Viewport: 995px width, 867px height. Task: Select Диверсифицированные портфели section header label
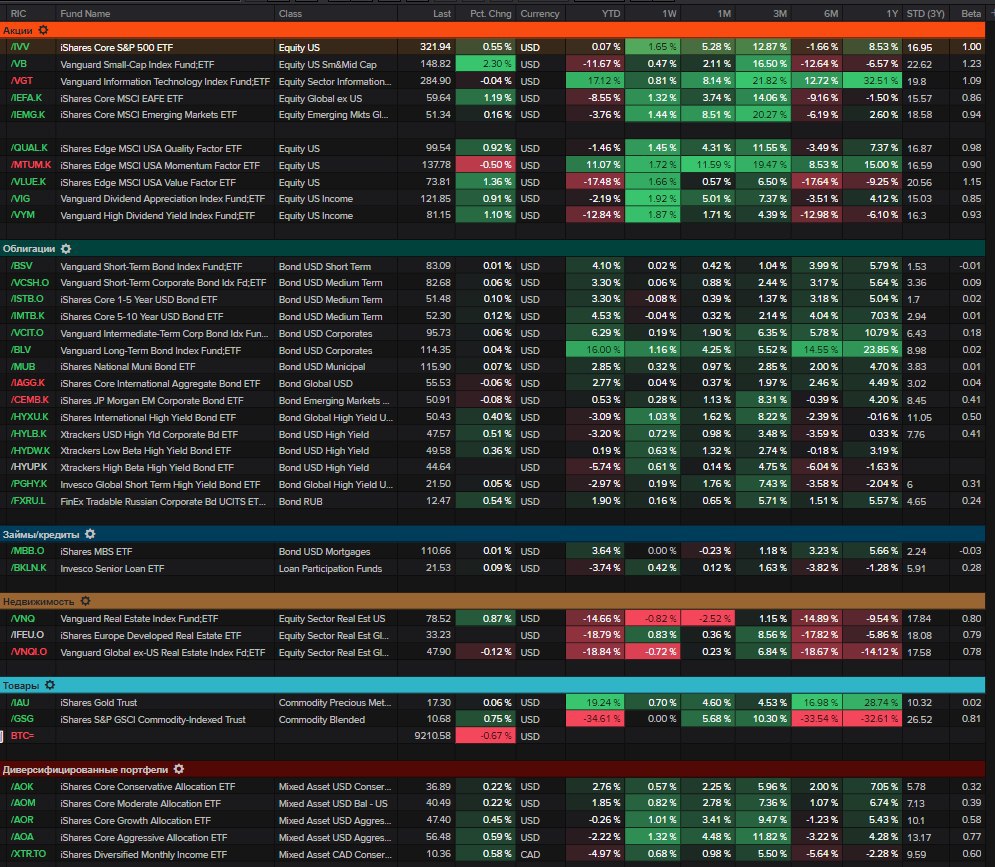86,769
